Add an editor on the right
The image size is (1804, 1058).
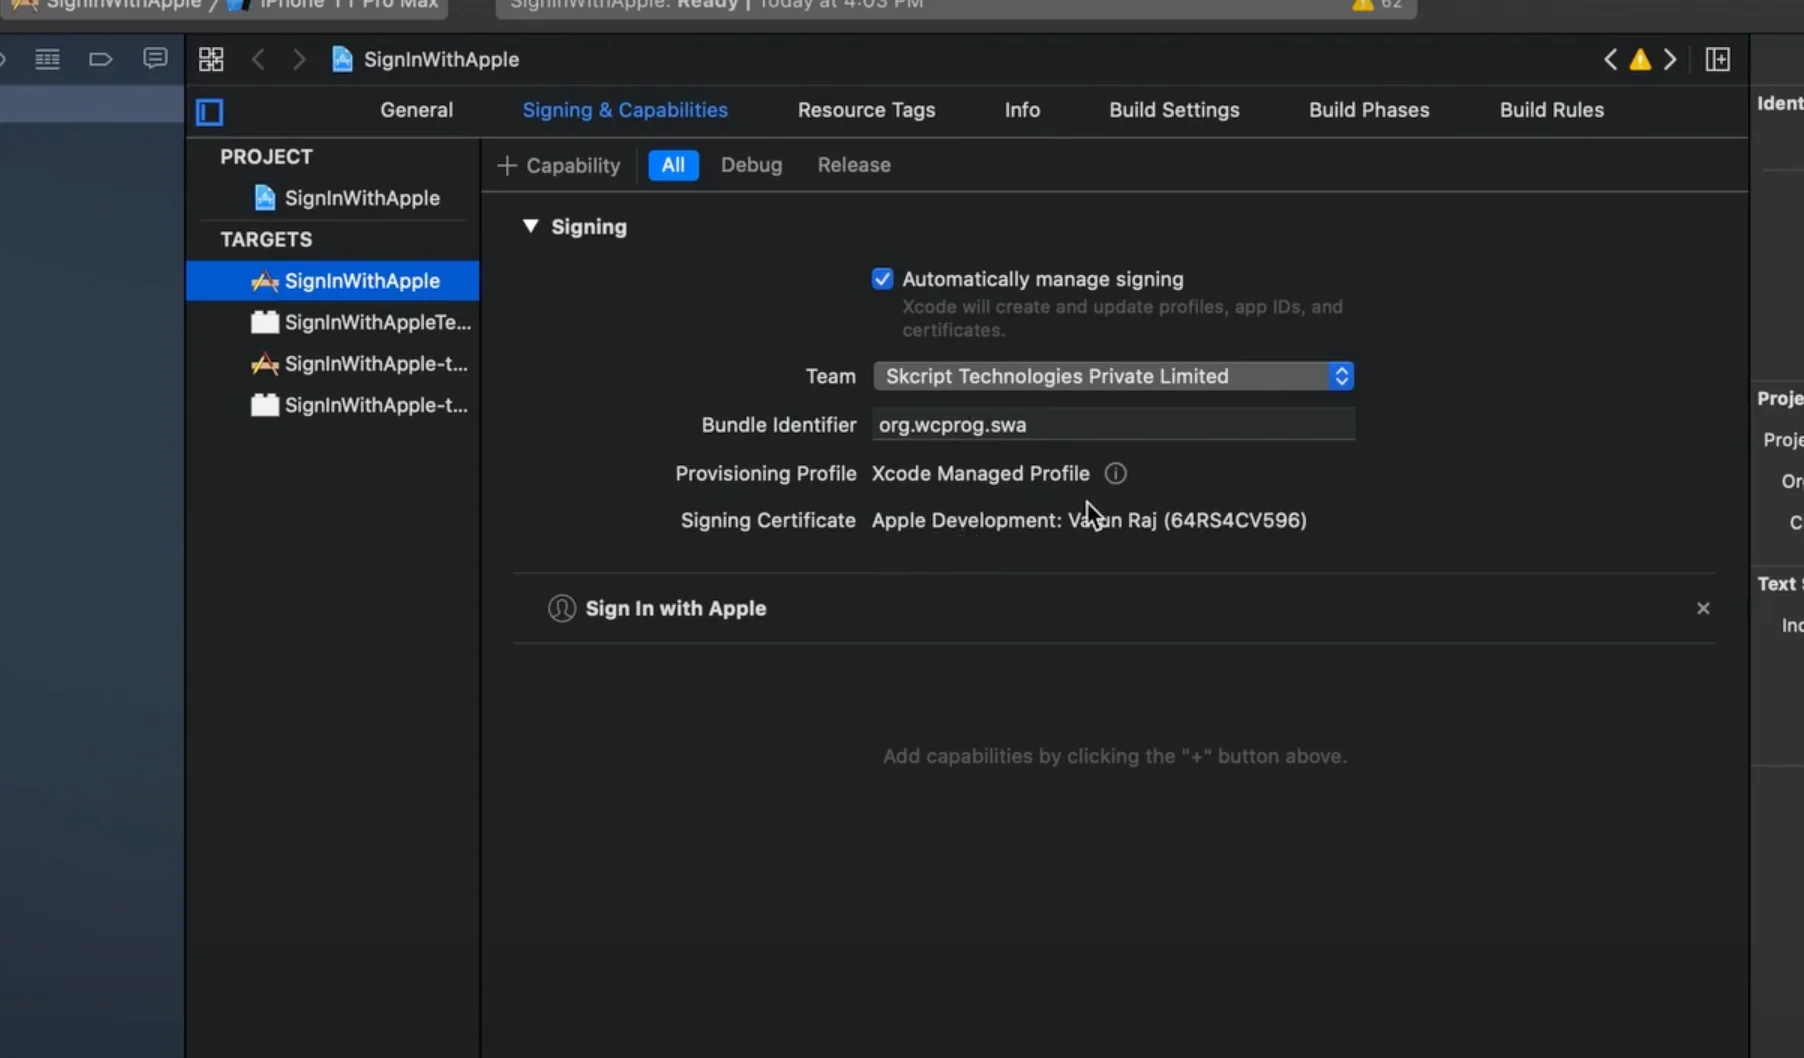1718,59
